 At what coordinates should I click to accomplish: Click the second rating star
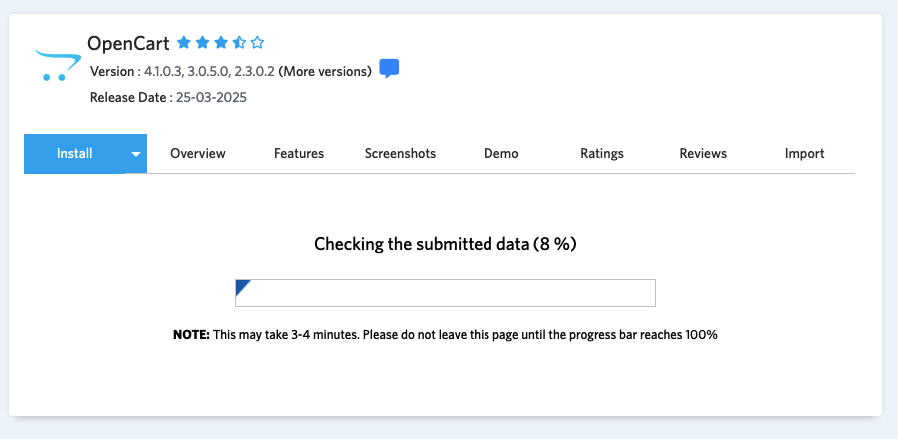(202, 42)
